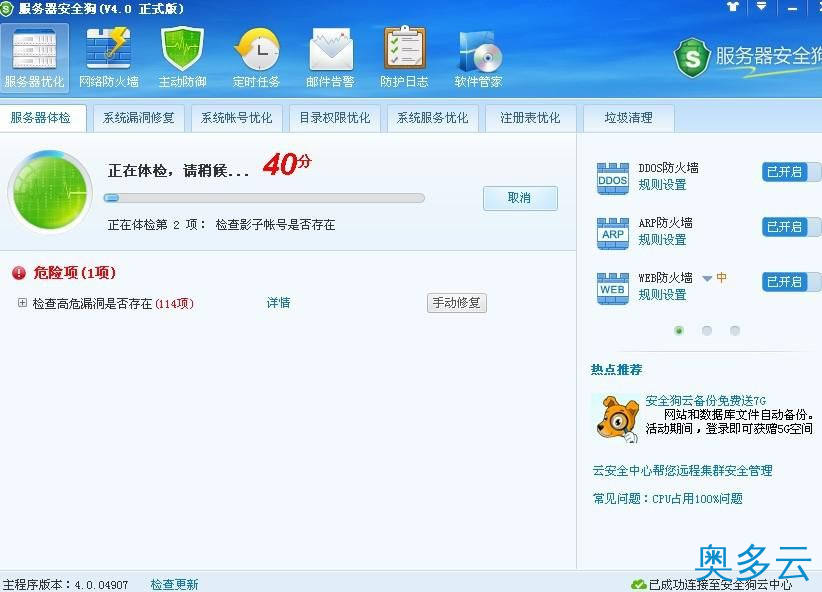Open 常见问题：CPU占用100%问题 link
Image resolution: width=822 pixels, height=592 pixels.
(667, 498)
